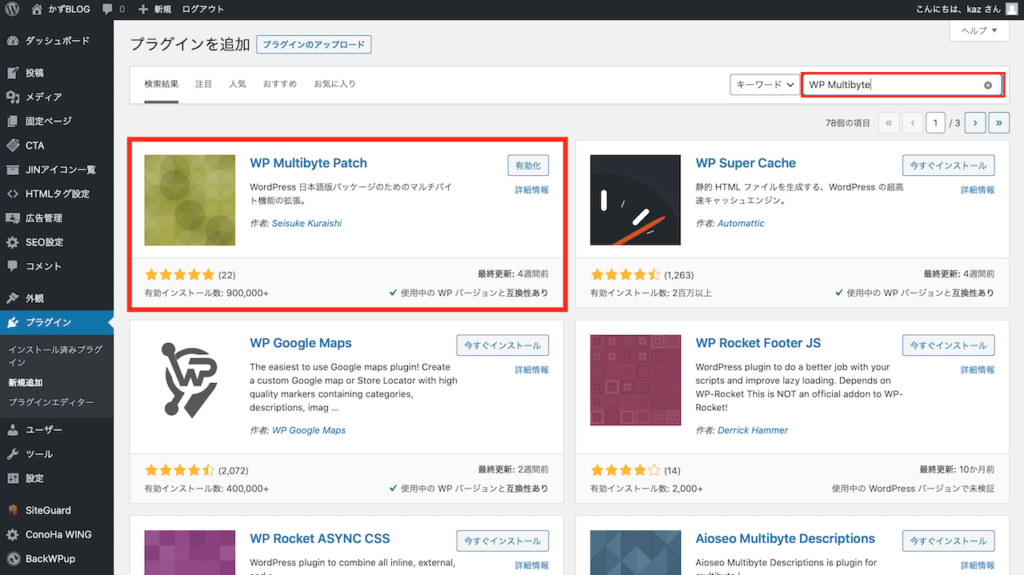Open author Seisuke Kuraishi link
The height and width of the screenshot is (575, 1024).
point(306,223)
